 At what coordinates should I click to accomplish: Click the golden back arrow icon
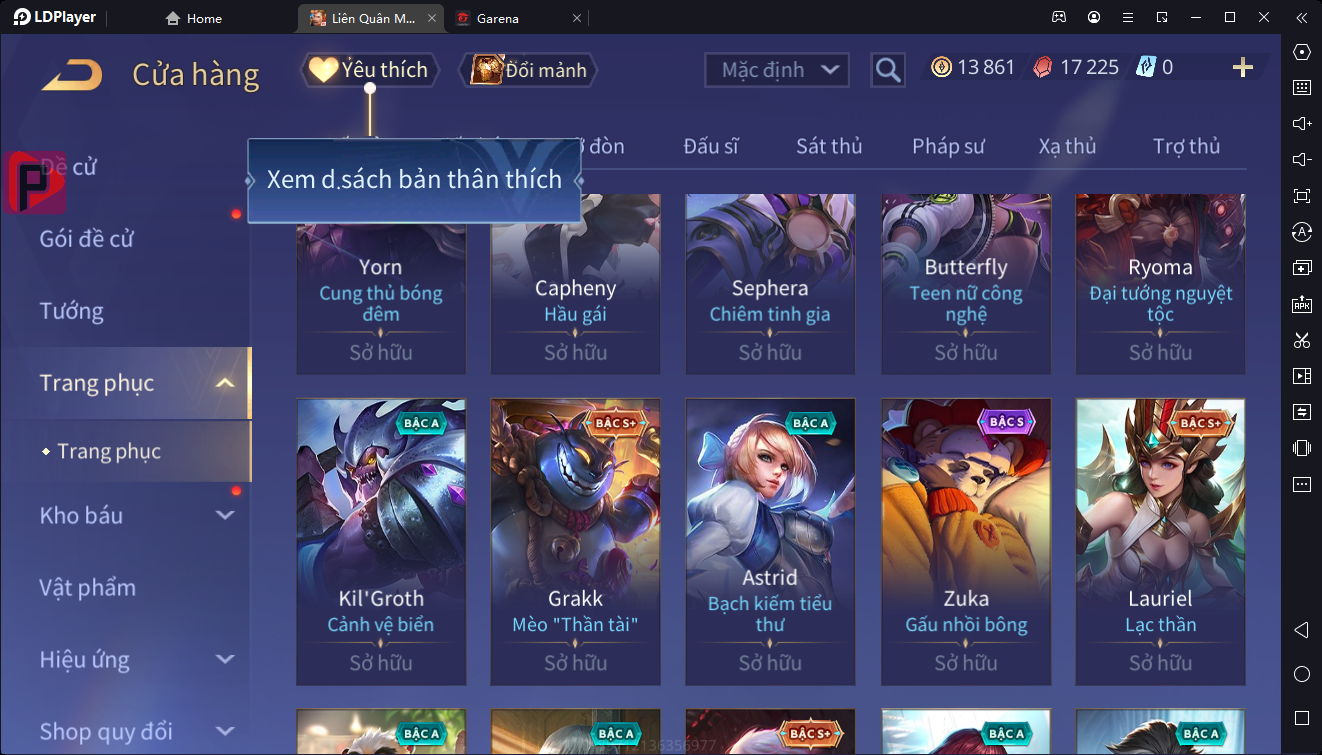[x=72, y=75]
